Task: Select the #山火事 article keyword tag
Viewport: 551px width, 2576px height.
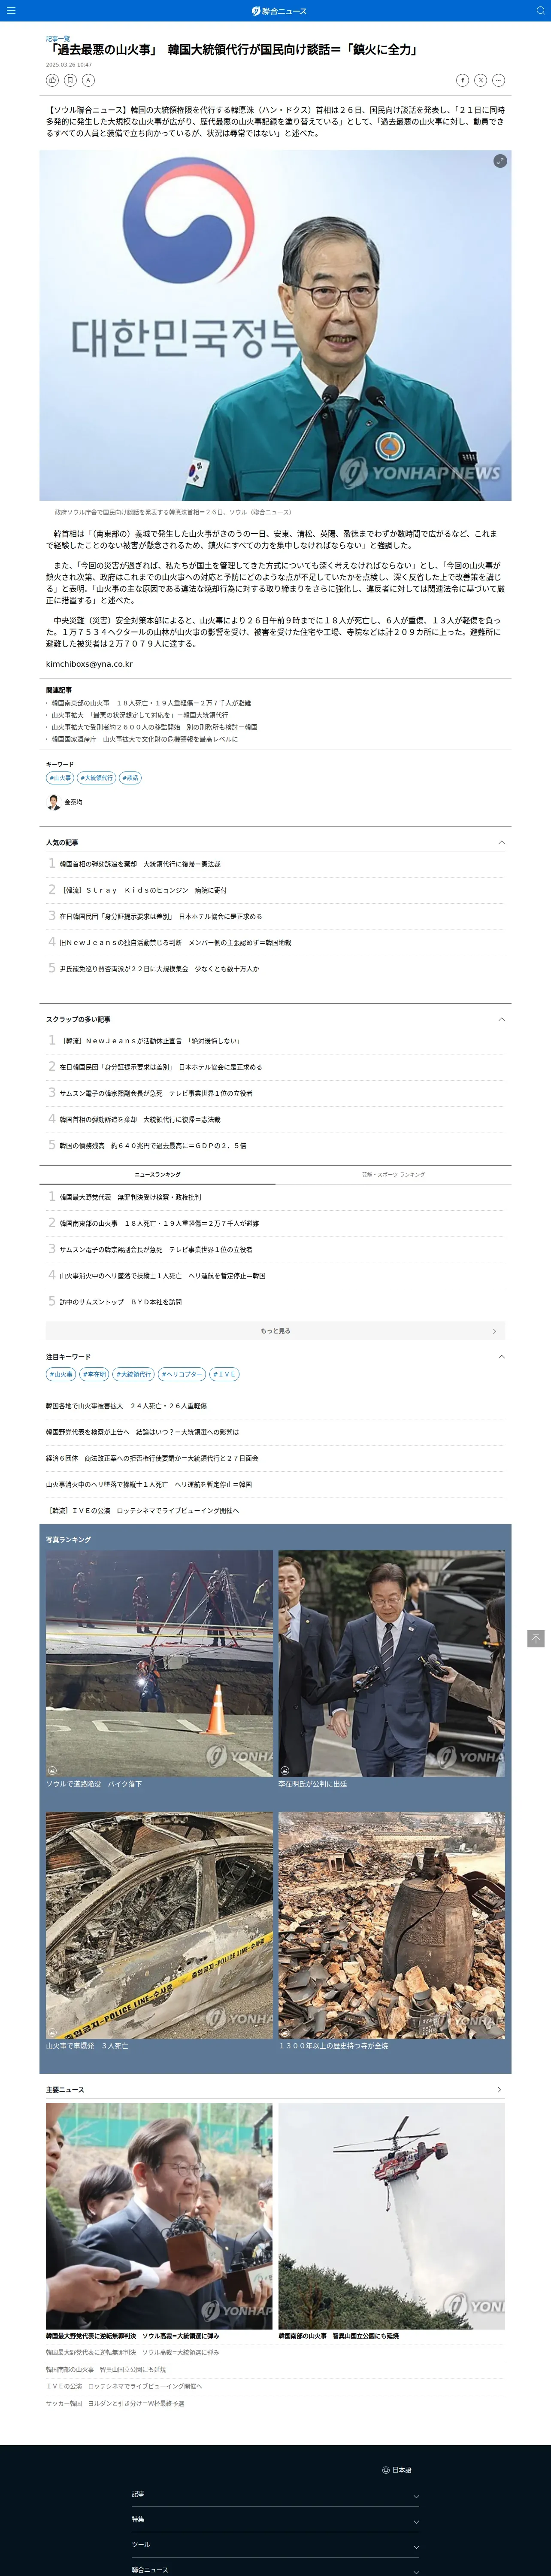Action: coord(60,777)
